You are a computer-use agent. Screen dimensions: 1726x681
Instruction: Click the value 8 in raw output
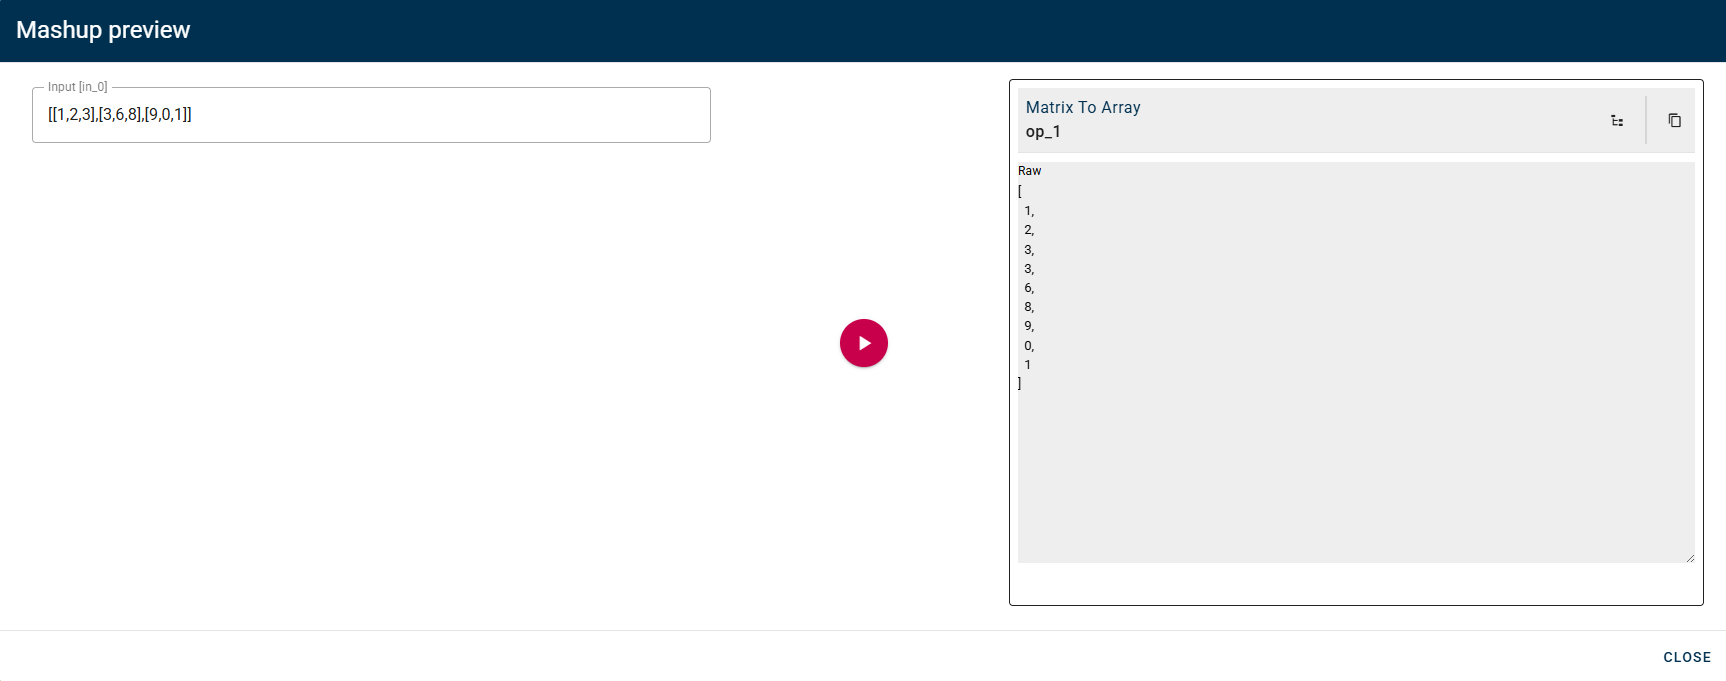tap(1028, 307)
